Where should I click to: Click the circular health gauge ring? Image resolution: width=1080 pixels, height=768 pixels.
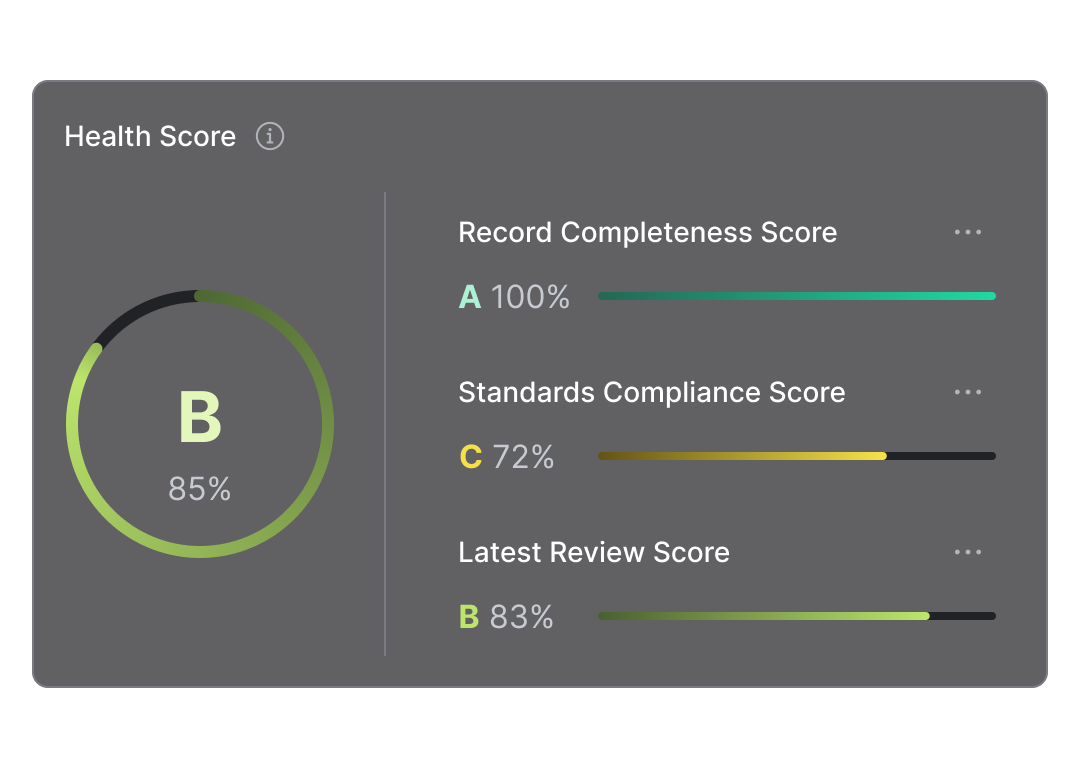tap(326, 425)
